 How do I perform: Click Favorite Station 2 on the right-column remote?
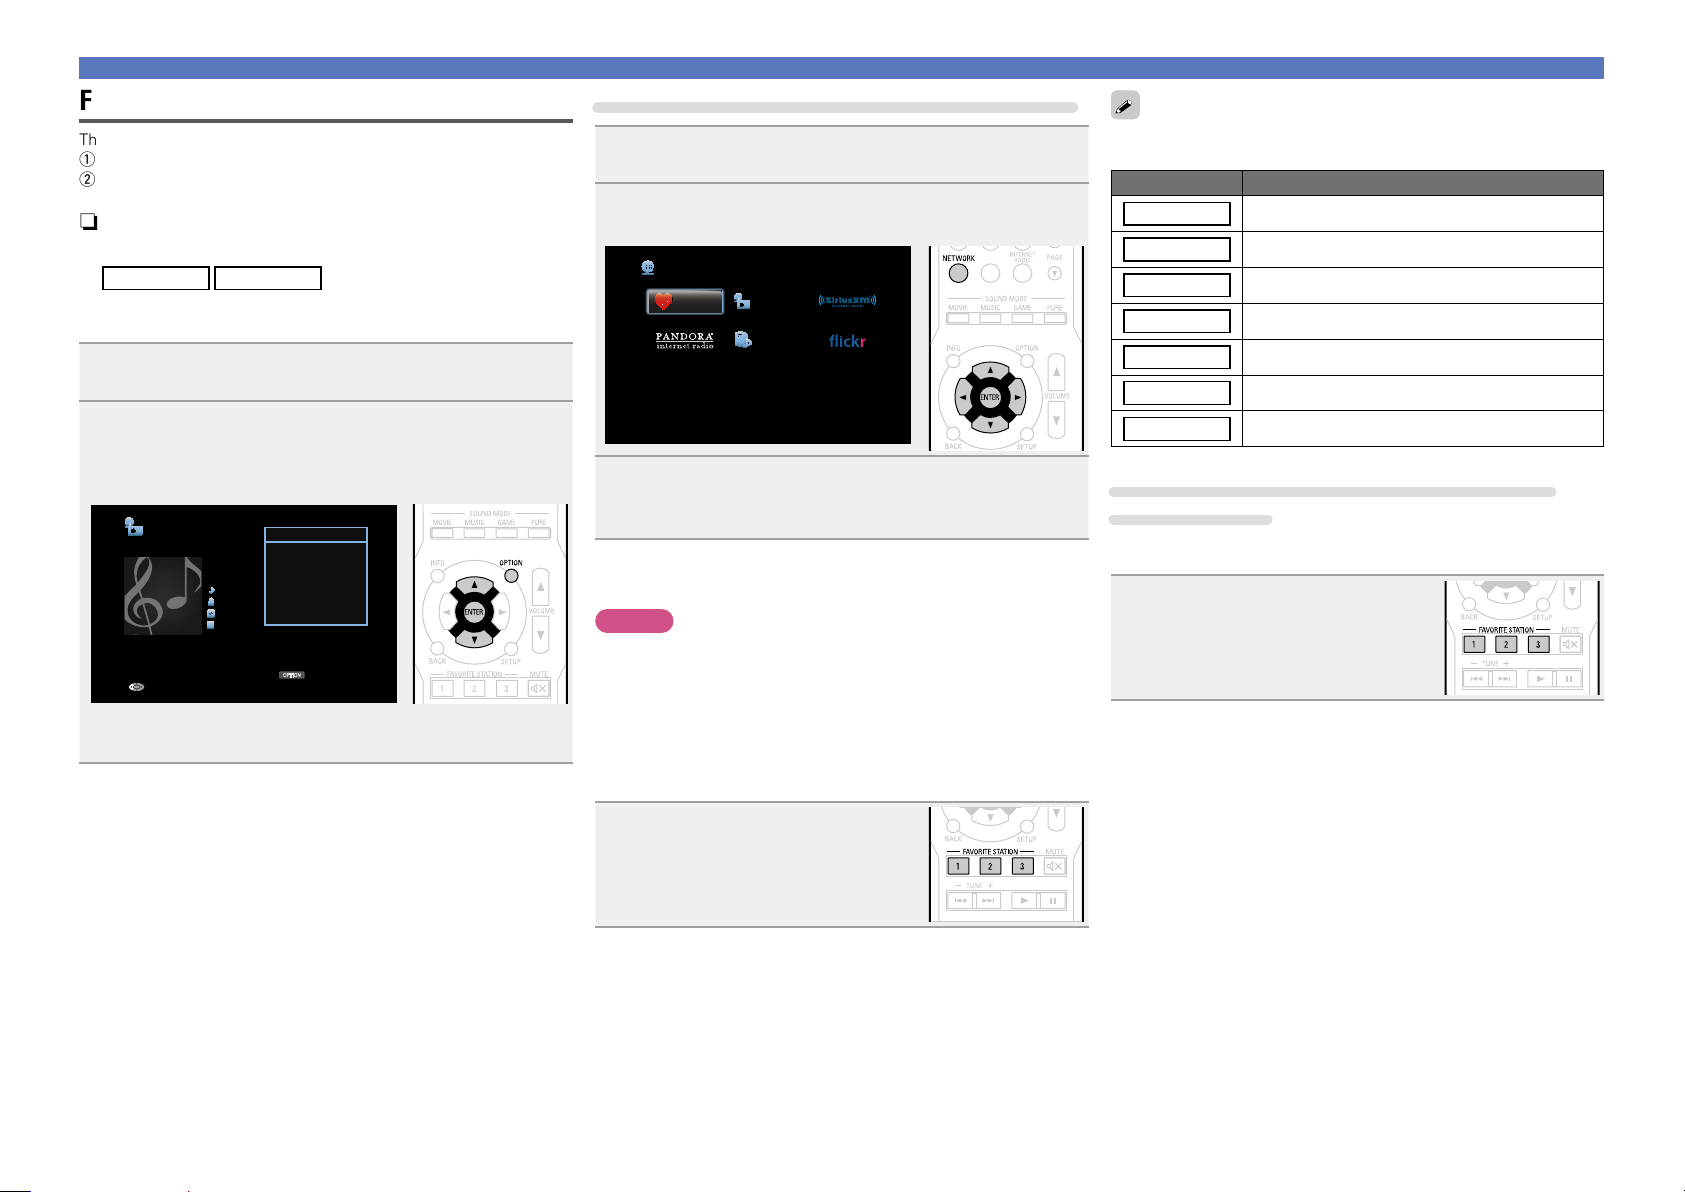1506,645
